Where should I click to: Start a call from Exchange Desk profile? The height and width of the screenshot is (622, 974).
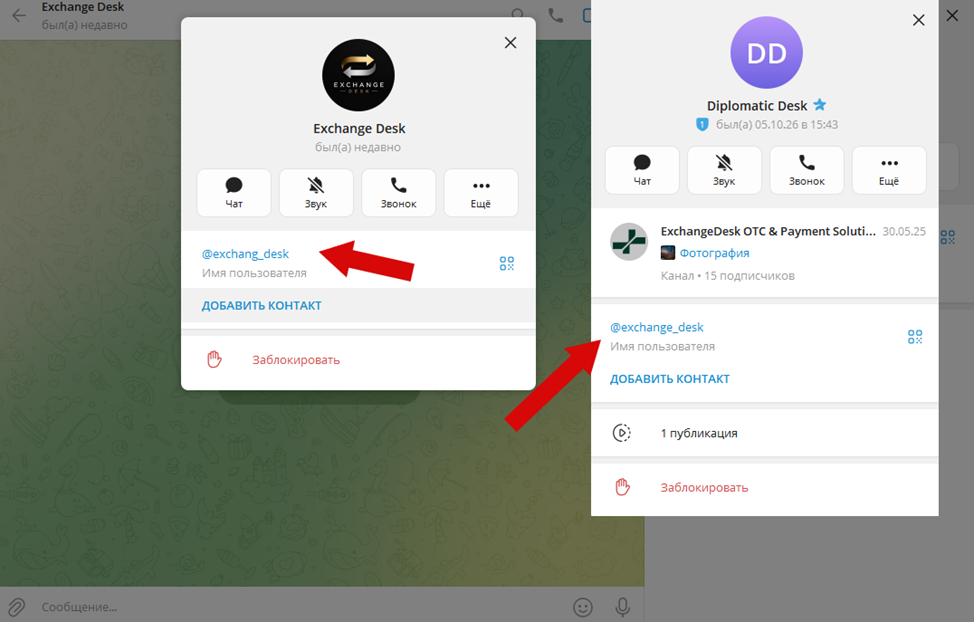coord(399,193)
